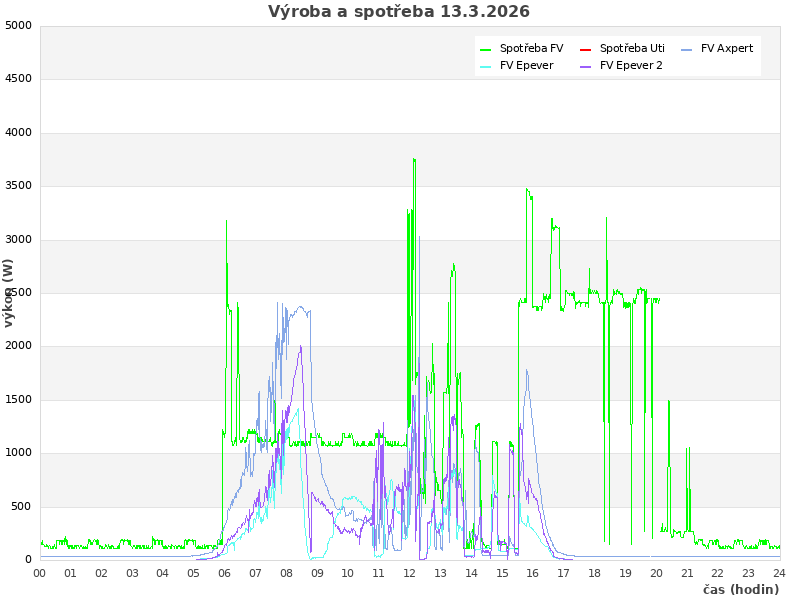The height and width of the screenshot is (600, 800).
Task: Select hour 24 tick on the x-axis
Action: 780,573
